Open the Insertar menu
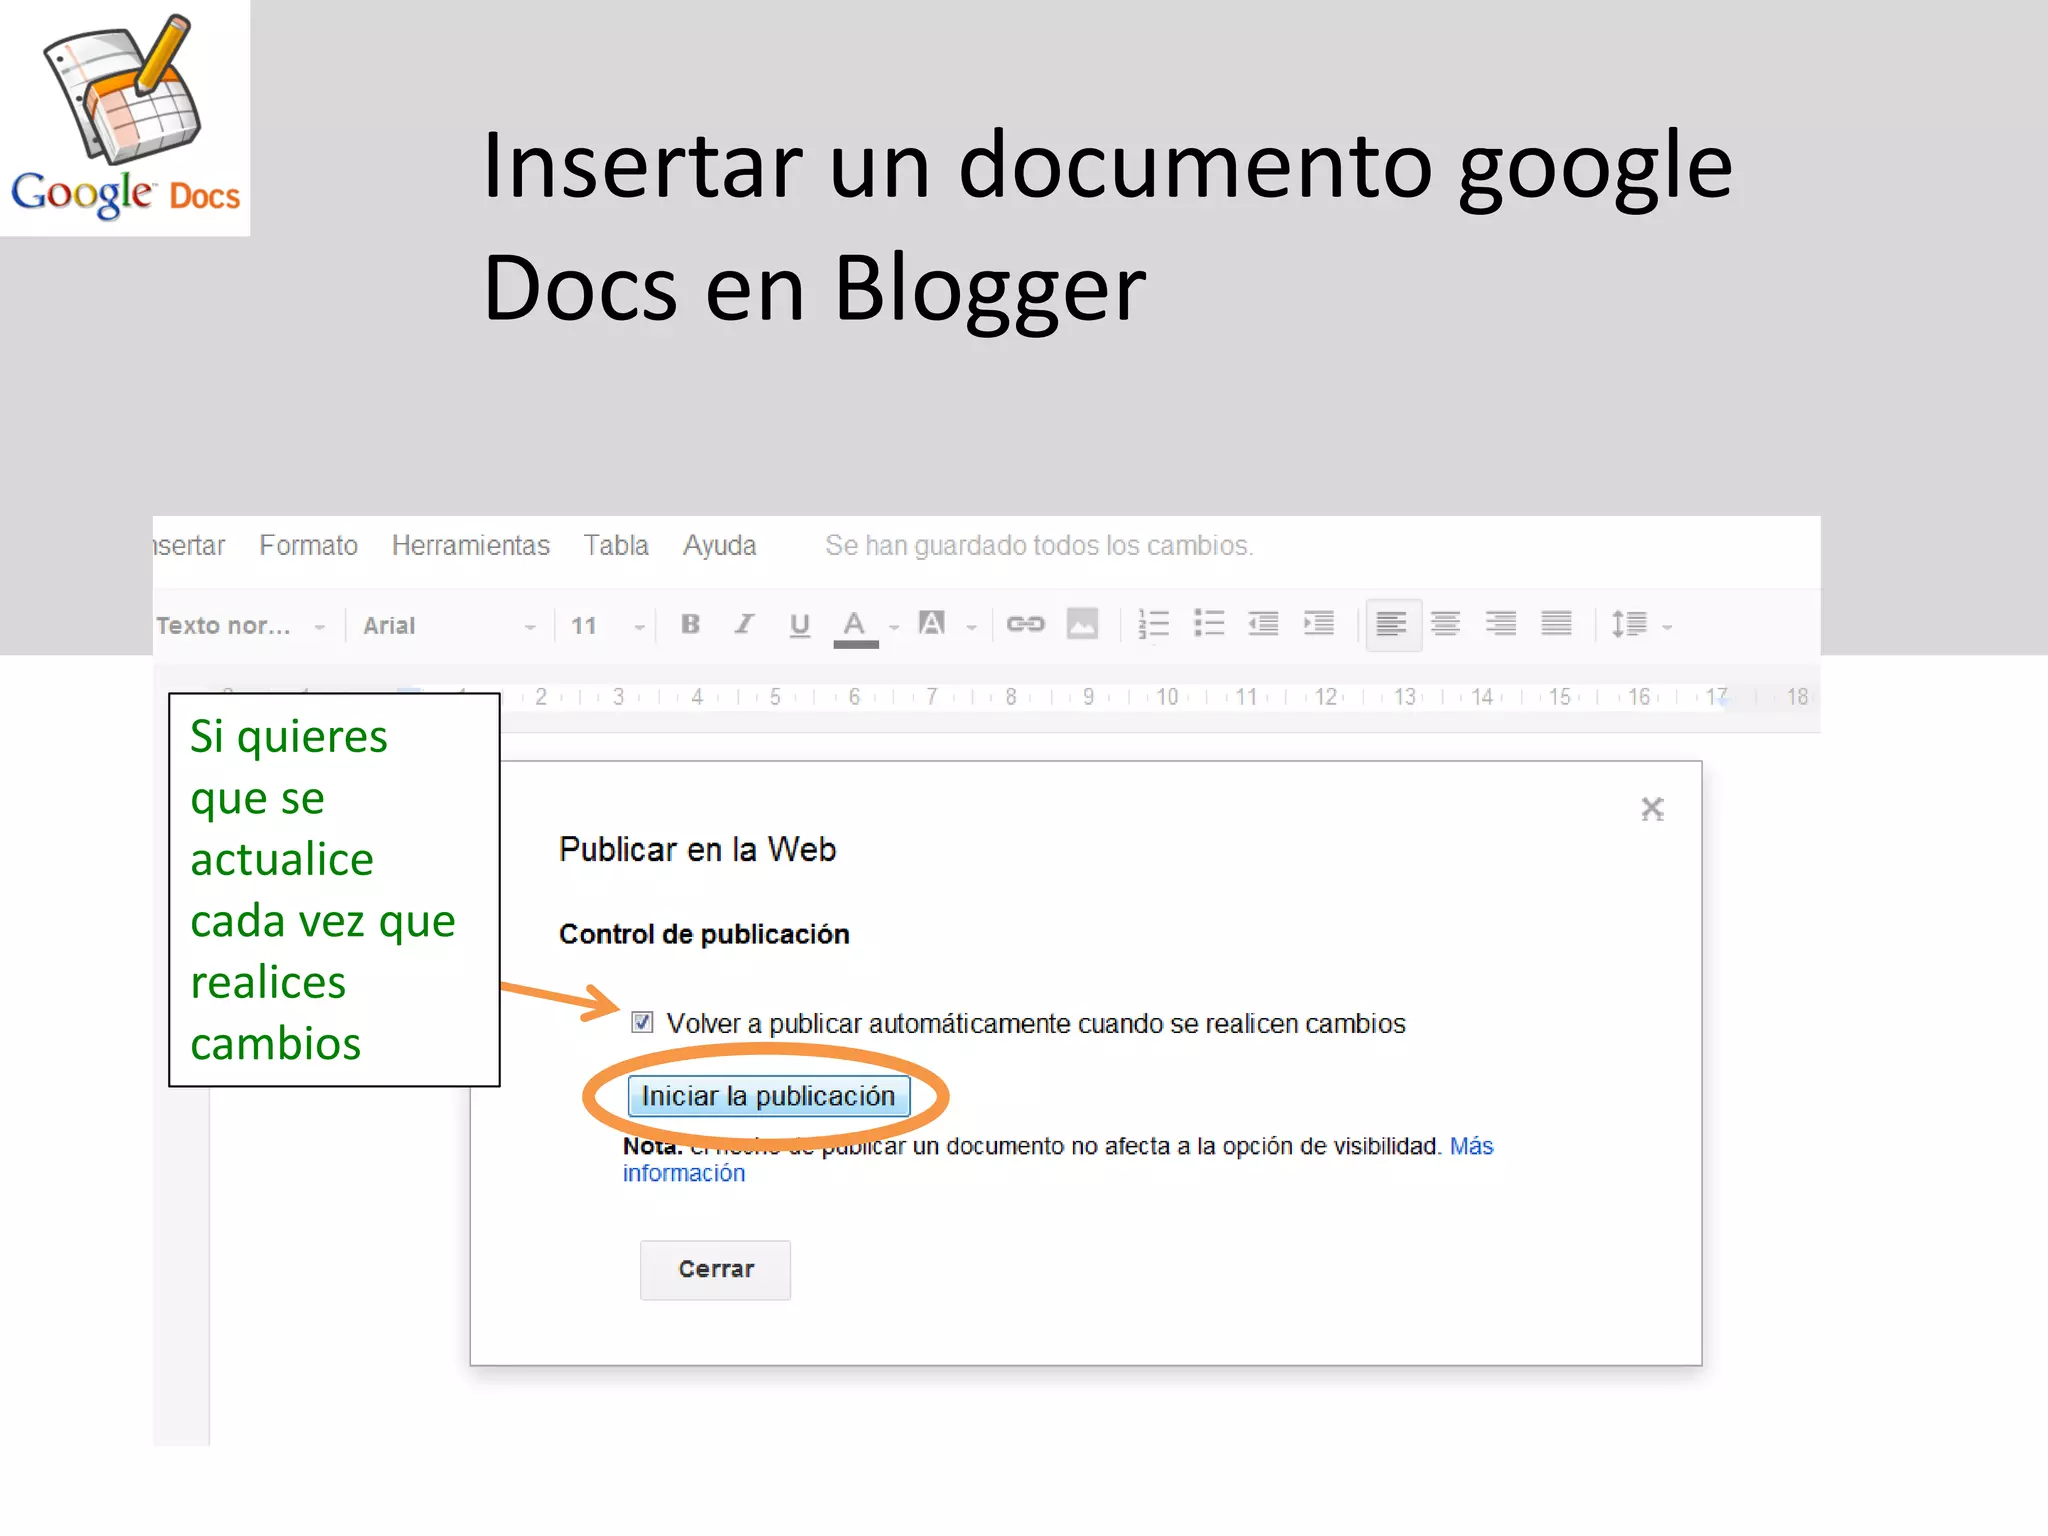 (189, 545)
